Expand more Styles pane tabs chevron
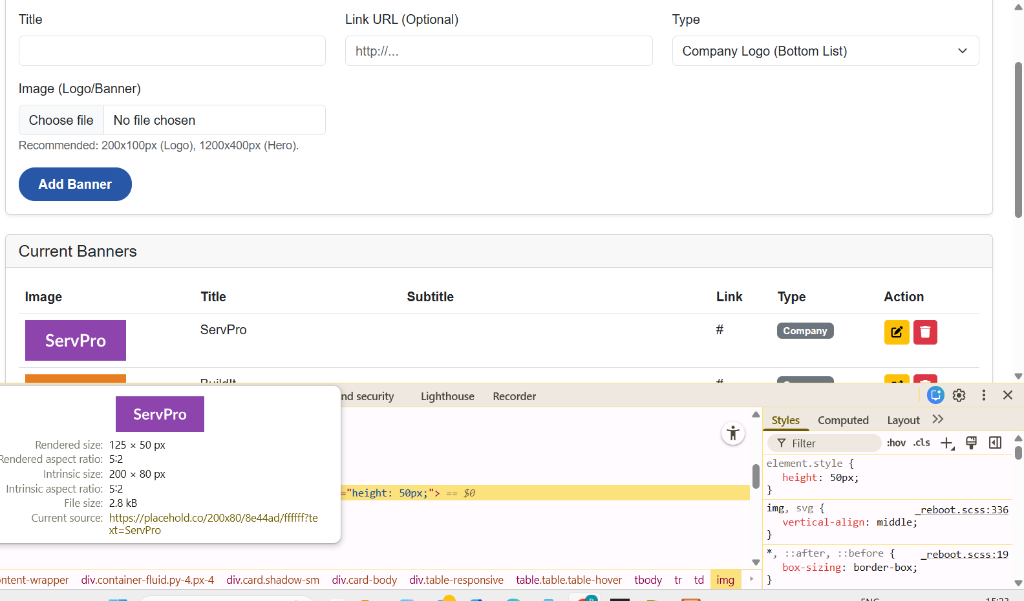The width and height of the screenshot is (1024, 601). click(x=938, y=420)
